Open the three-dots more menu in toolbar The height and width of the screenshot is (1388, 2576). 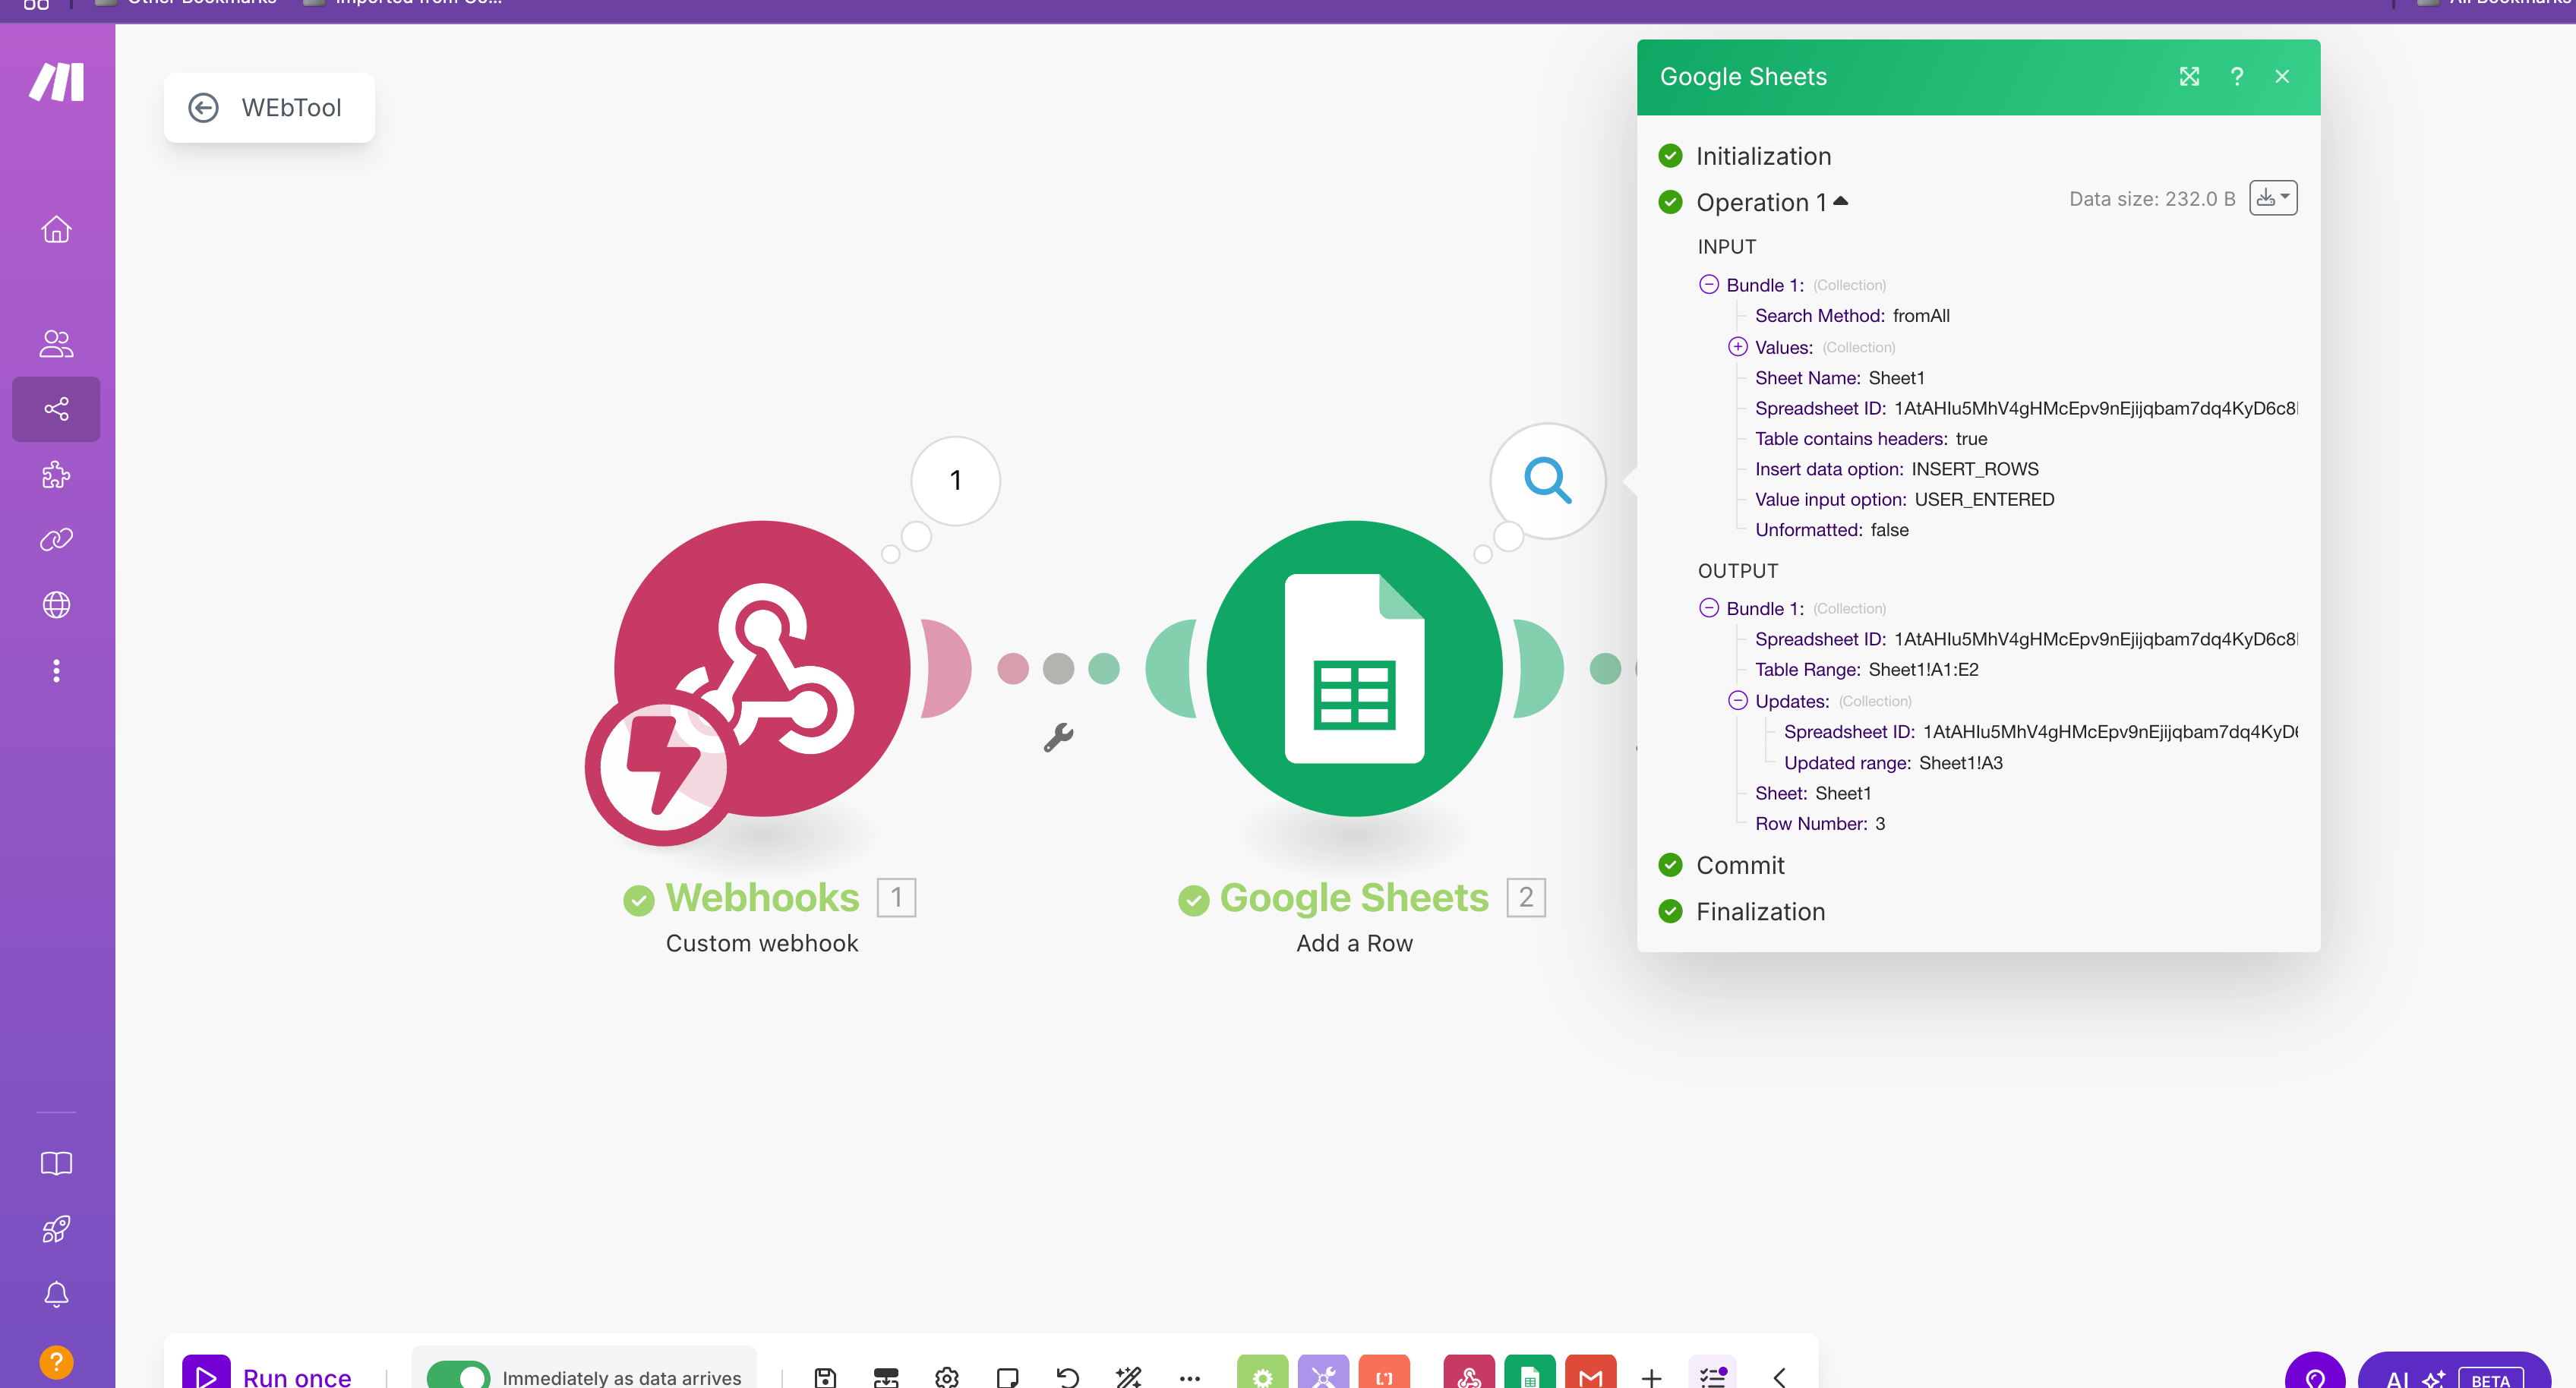point(1189,1378)
